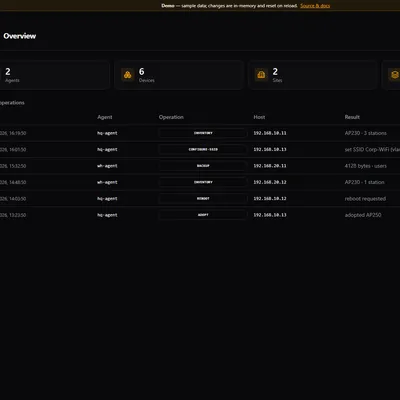
Task: Select host address 192.168.20.12
Action: pyautogui.click(x=270, y=182)
